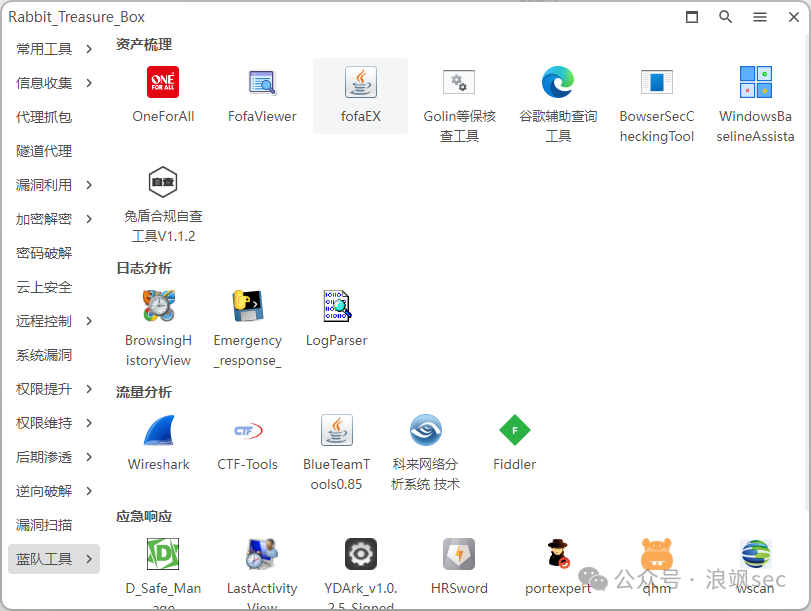This screenshot has height=611, width=811.
Task: Open the fofaEX Java tool
Action: [x=361, y=82]
